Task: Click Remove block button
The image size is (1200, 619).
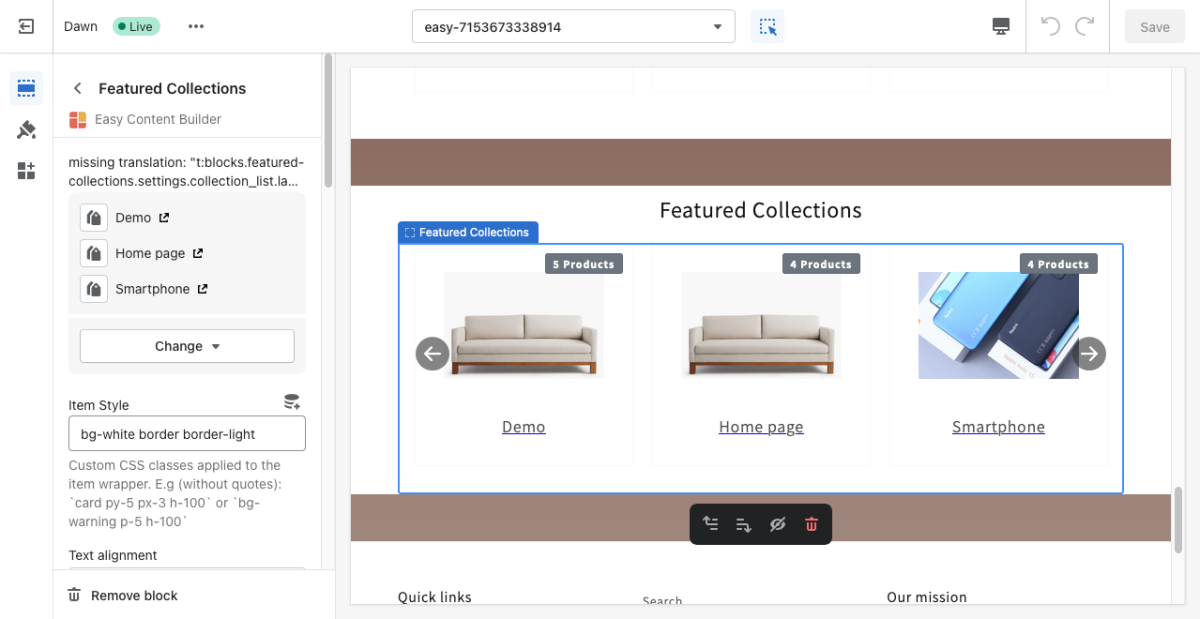Action: click(x=123, y=595)
